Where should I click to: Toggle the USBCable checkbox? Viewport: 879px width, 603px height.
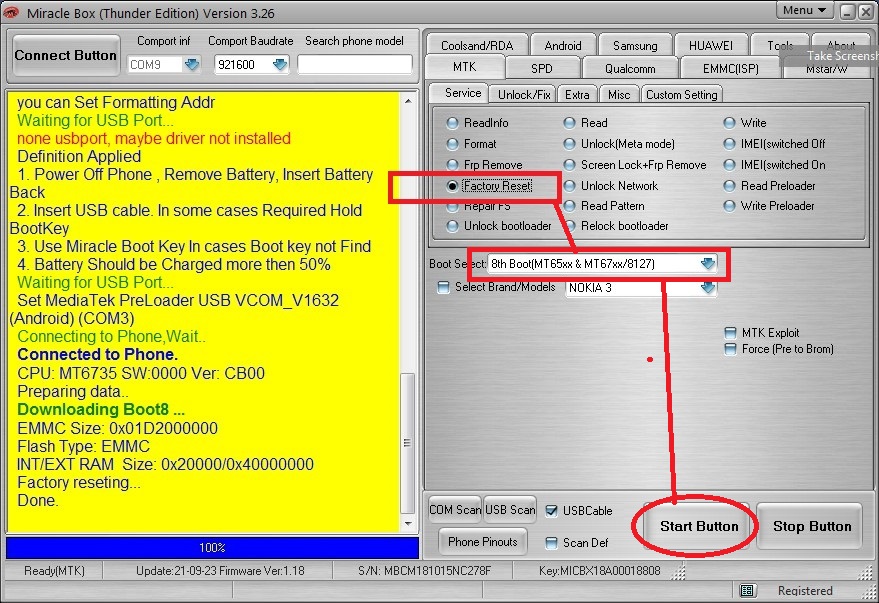coord(552,511)
